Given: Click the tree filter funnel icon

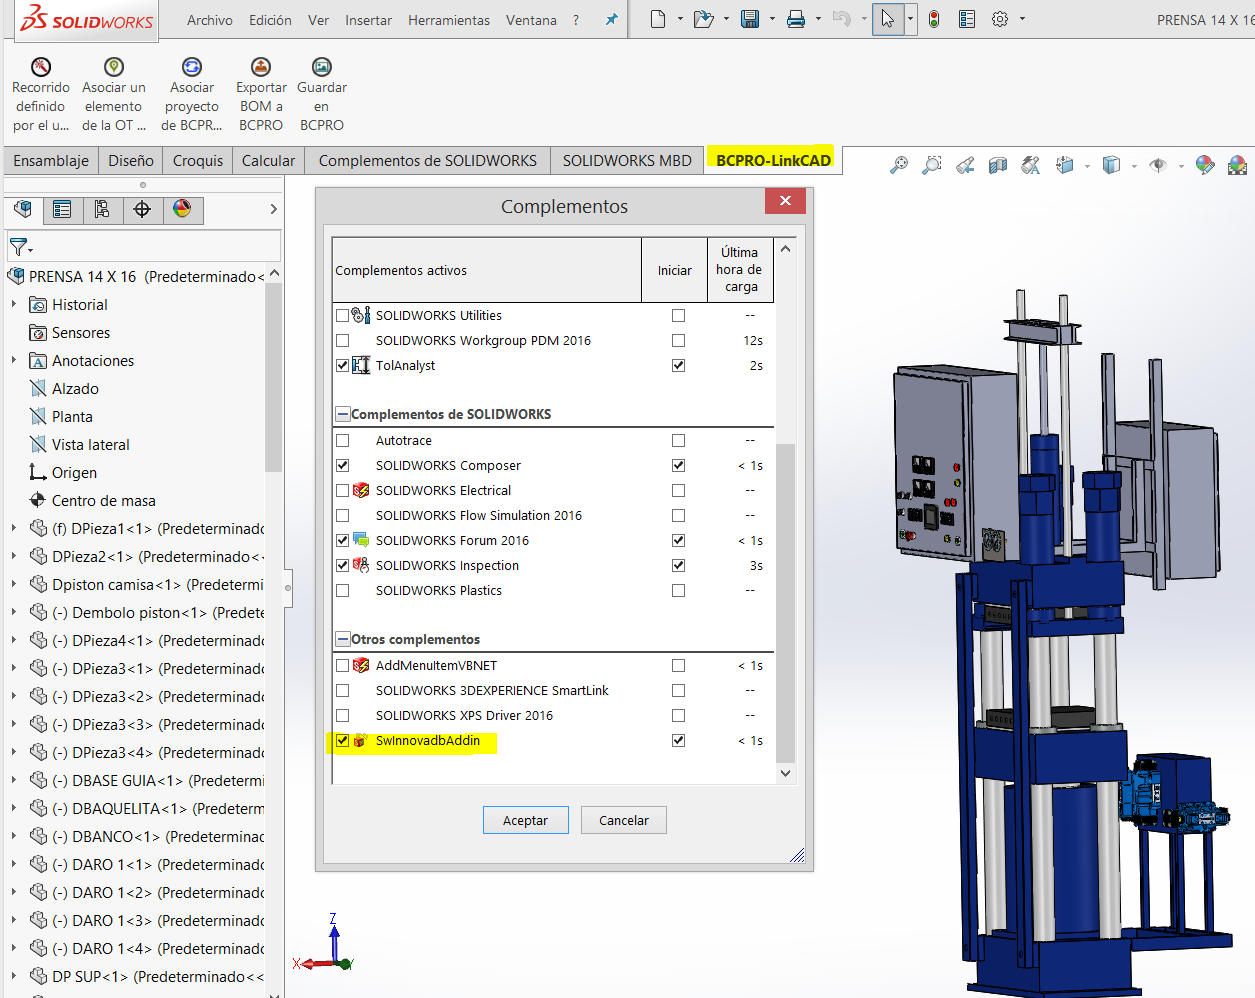Looking at the screenshot, I should [18, 246].
